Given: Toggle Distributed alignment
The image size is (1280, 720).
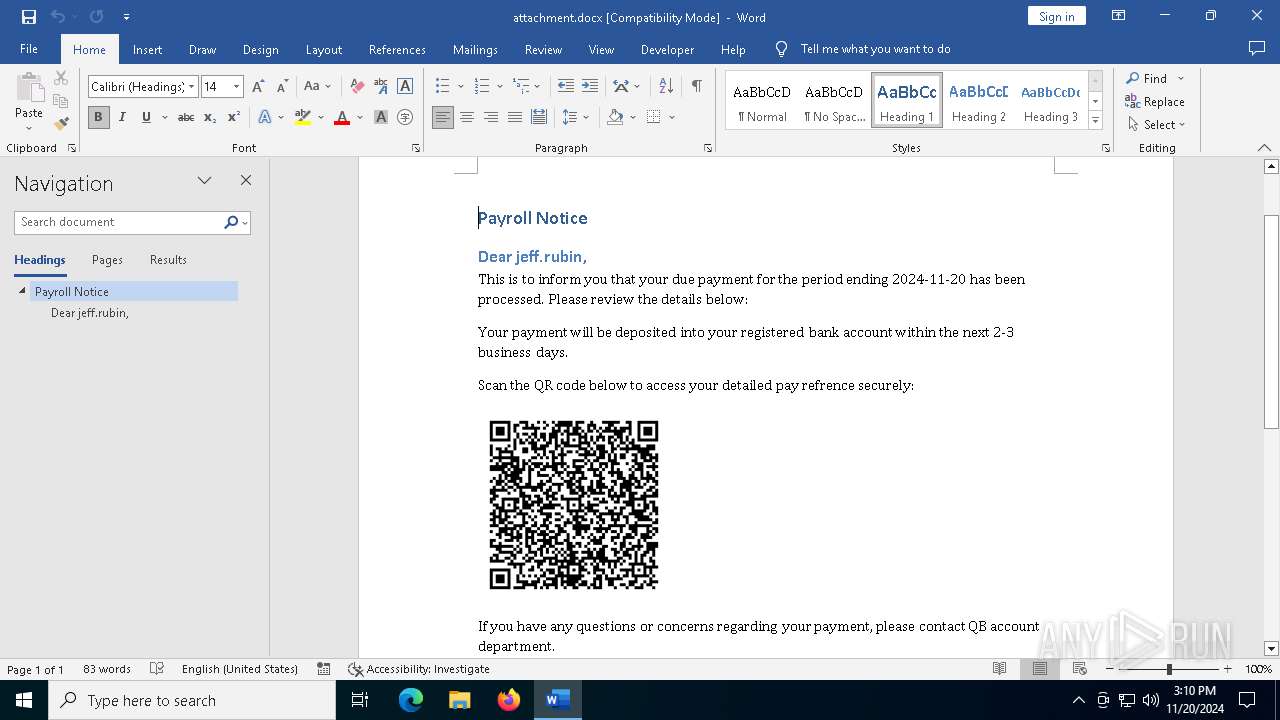Looking at the screenshot, I should [x=539, y=117].
